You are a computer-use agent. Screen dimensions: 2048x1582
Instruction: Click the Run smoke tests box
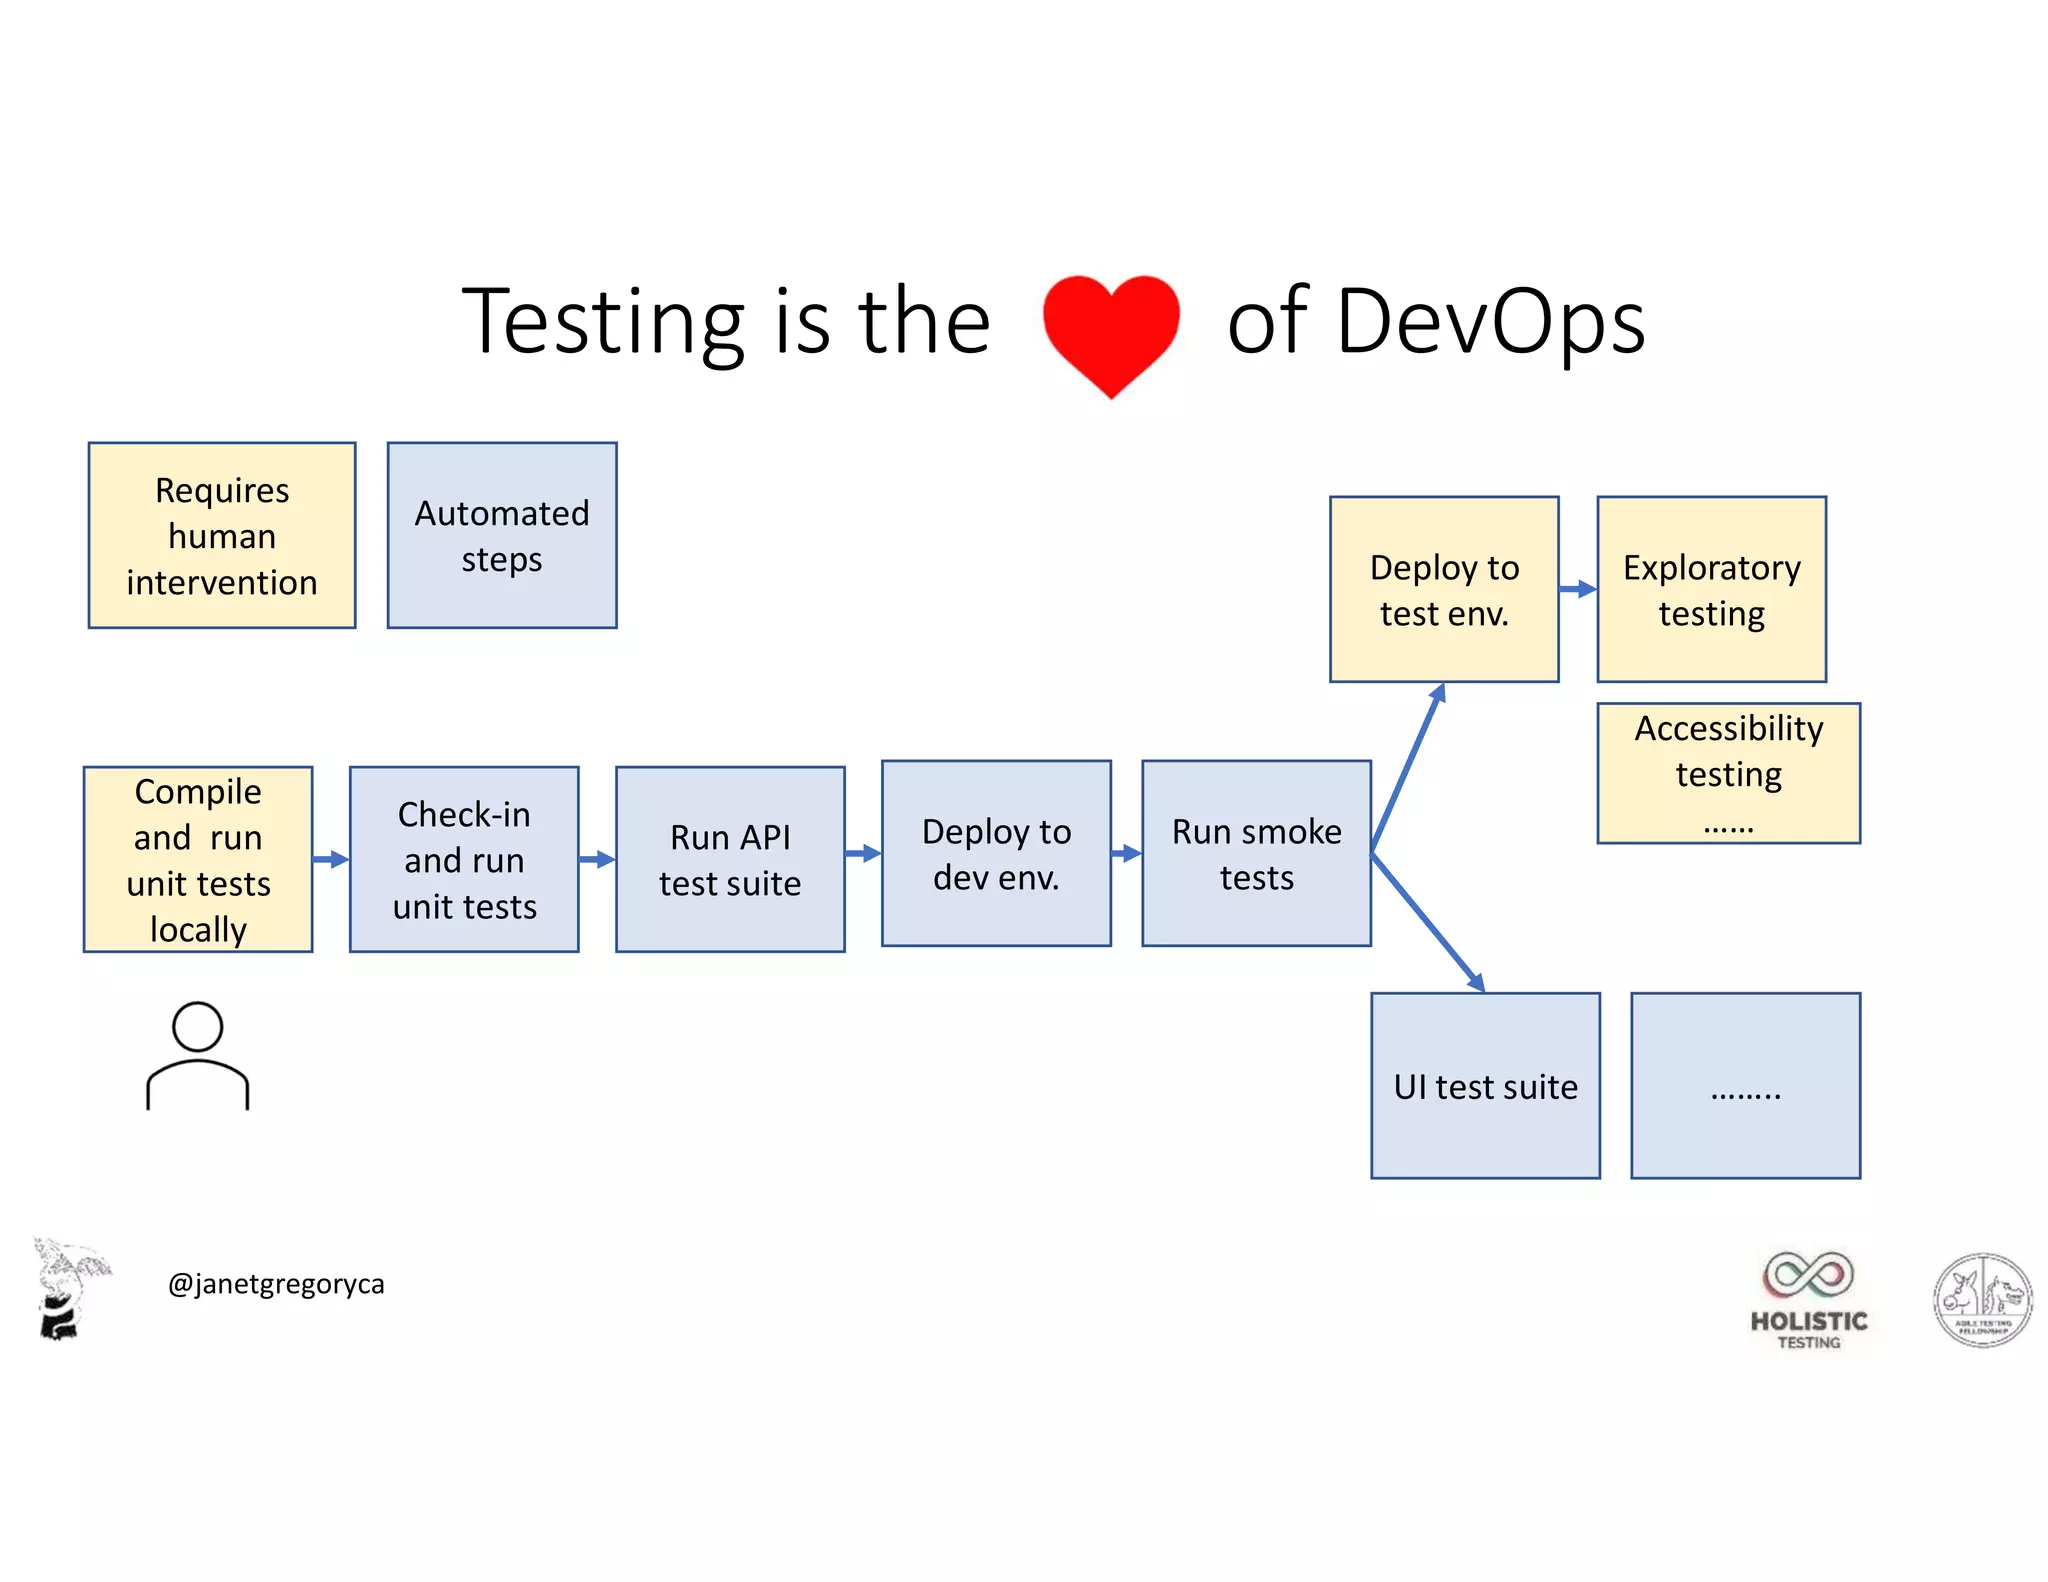(x=1256, y=853)
